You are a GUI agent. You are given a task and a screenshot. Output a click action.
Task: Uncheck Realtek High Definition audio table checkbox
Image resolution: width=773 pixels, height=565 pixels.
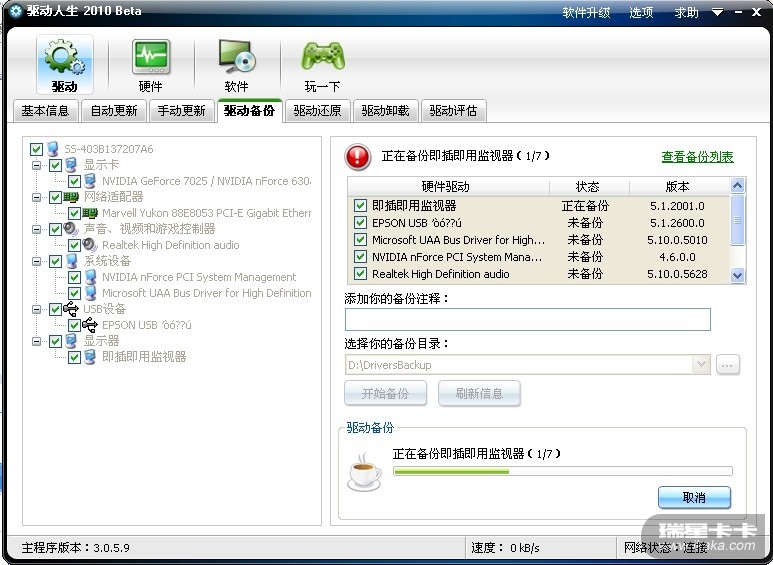pyautogui.click(x=360, y=274)
